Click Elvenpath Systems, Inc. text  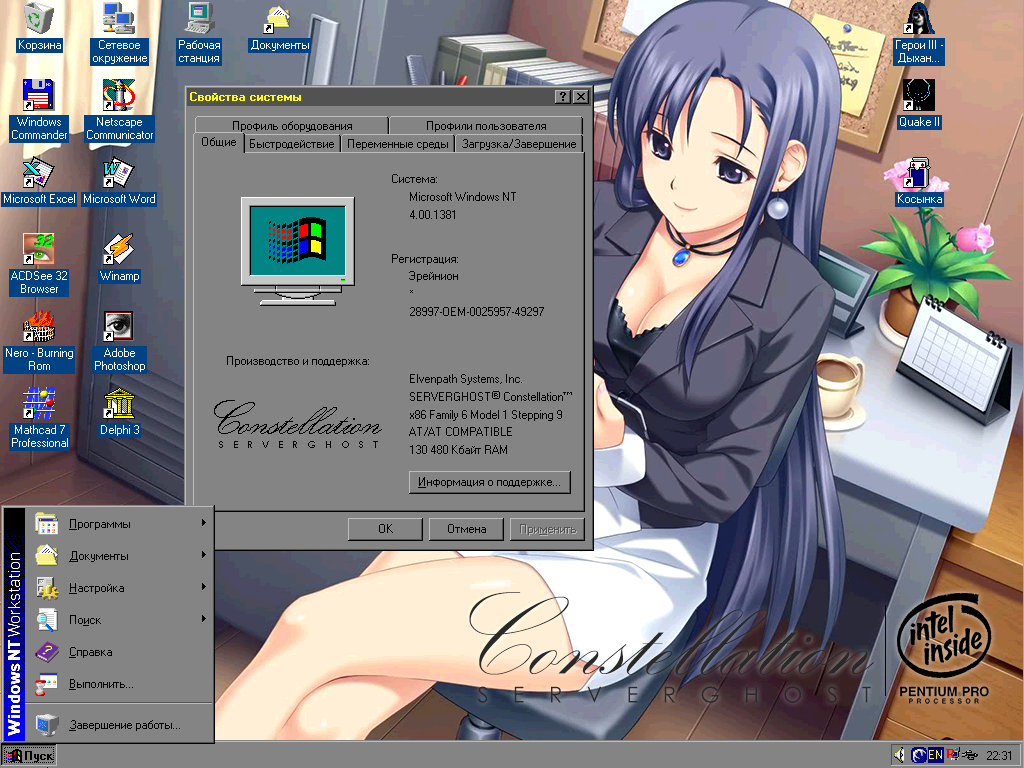click(466, 379)
